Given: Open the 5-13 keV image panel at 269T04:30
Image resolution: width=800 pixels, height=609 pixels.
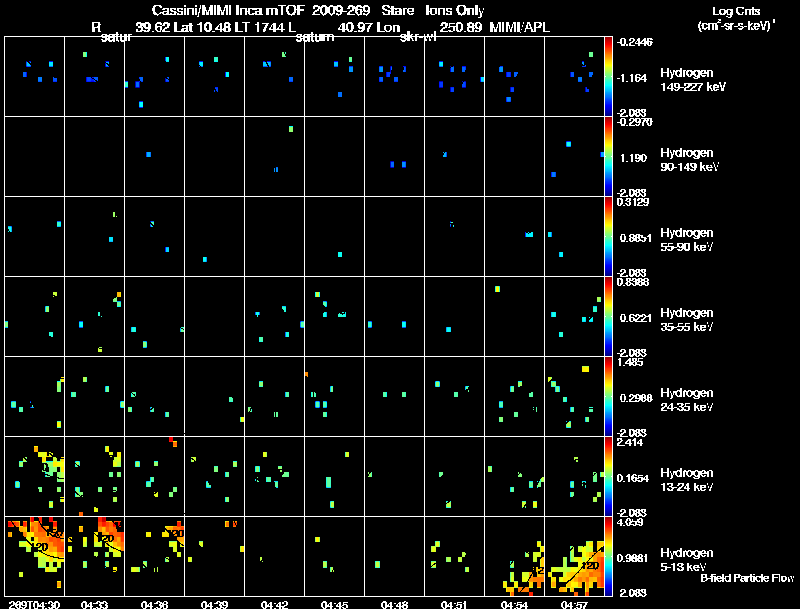Looking at the screenshot, I should coord(35,556).
